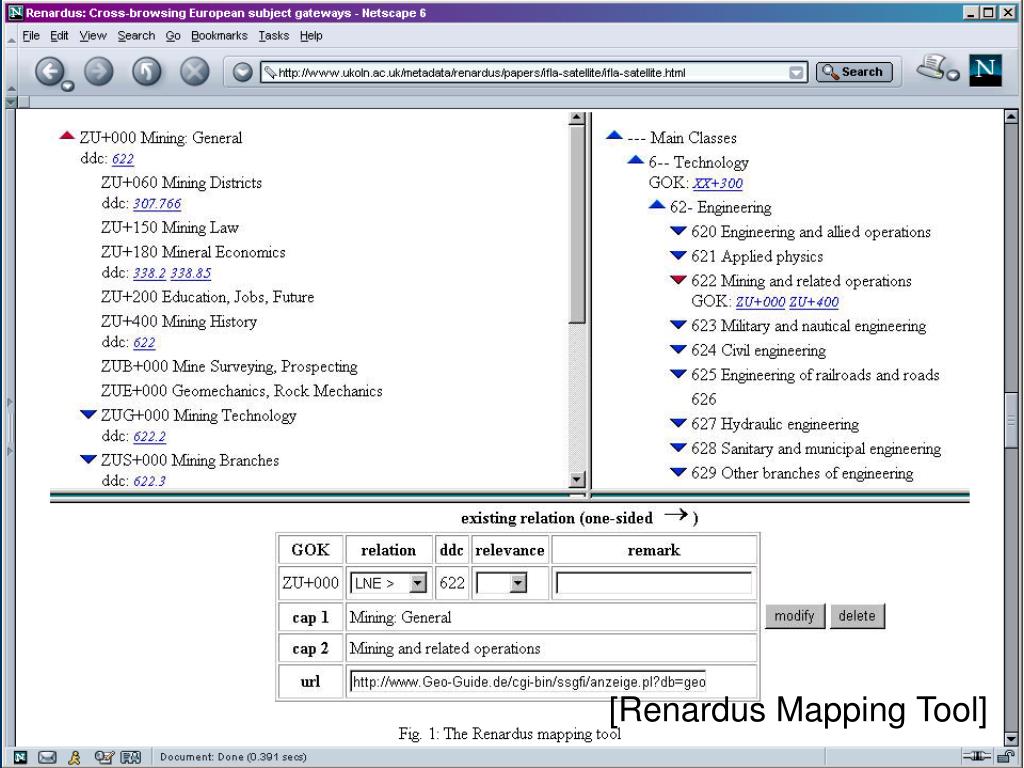Screen dimensions: 1024x768
Task: Click the modify button
Action: [x=795, y=616]
